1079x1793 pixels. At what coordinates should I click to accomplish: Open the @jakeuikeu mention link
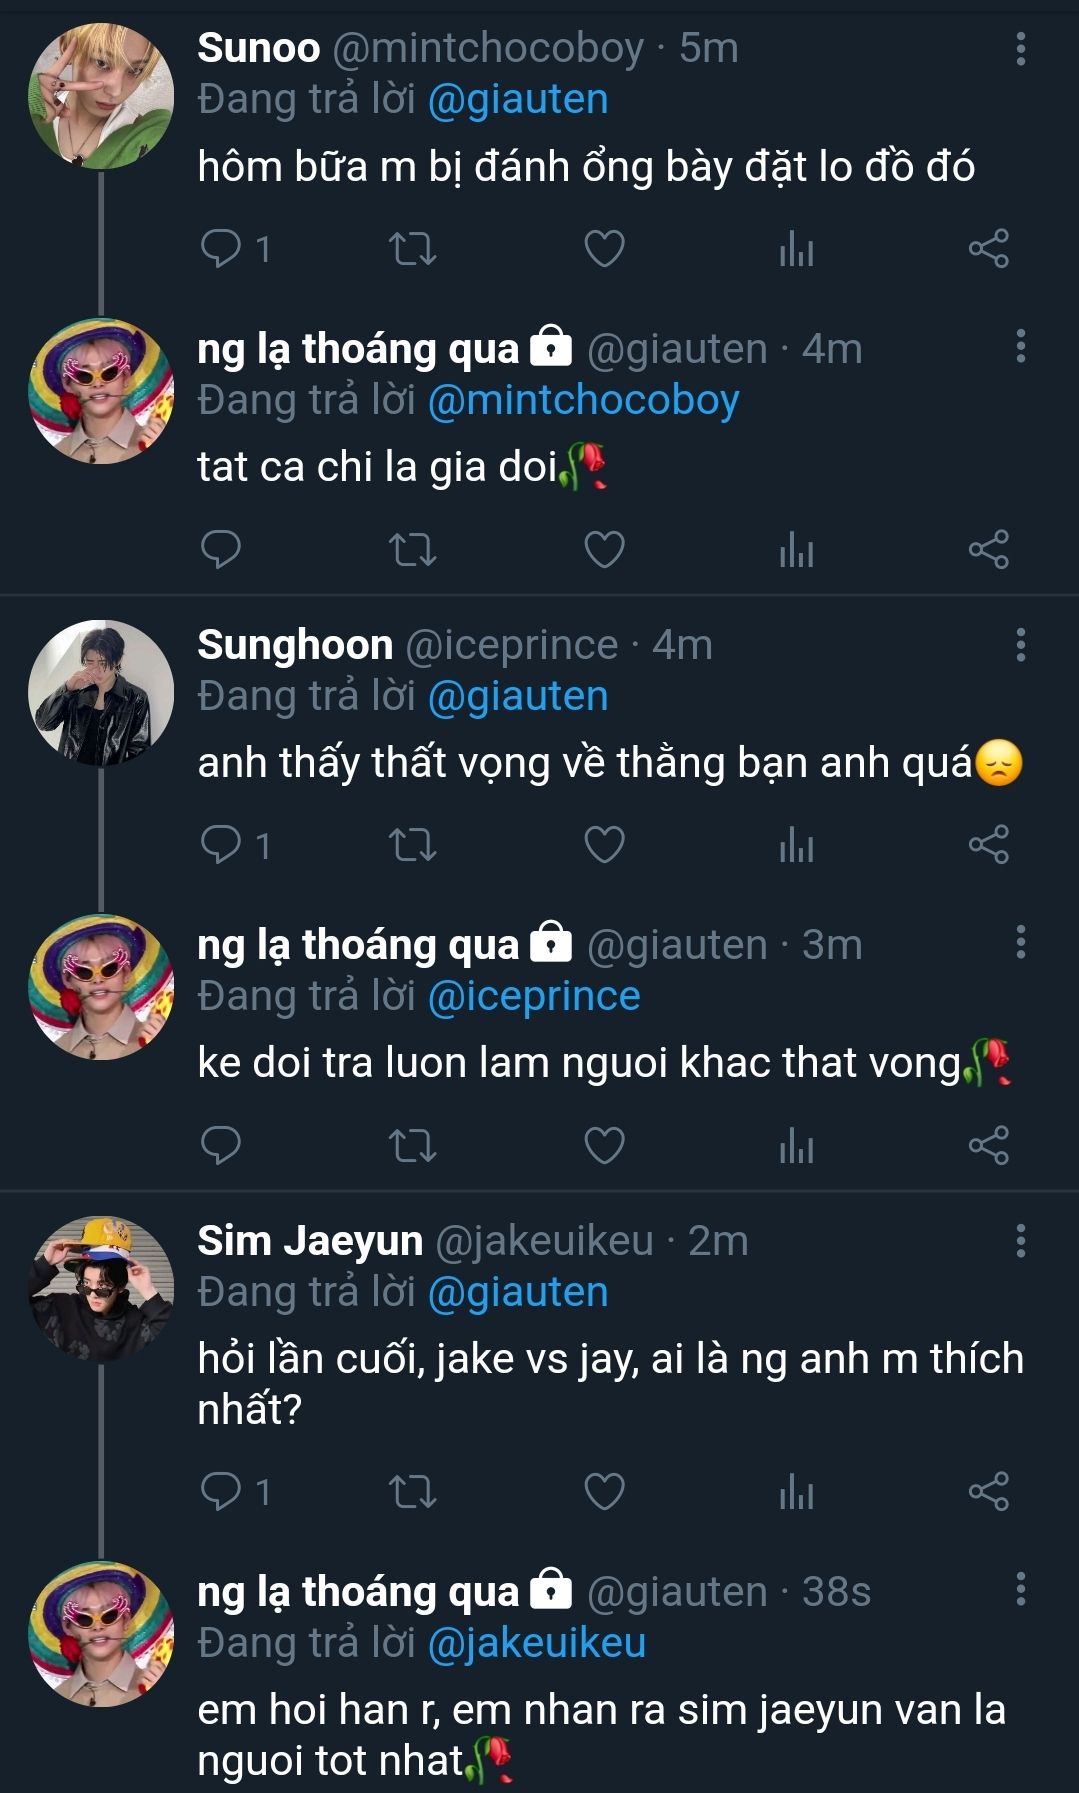tap(537, 1643)
